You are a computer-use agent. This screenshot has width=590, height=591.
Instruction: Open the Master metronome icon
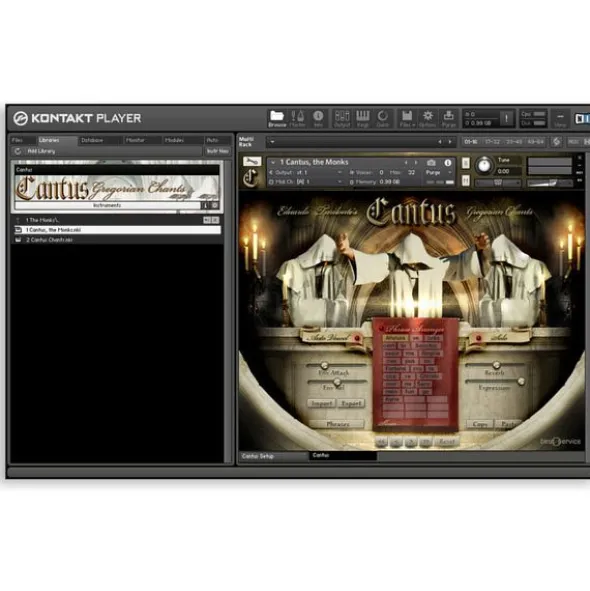[x=297, y=118]
